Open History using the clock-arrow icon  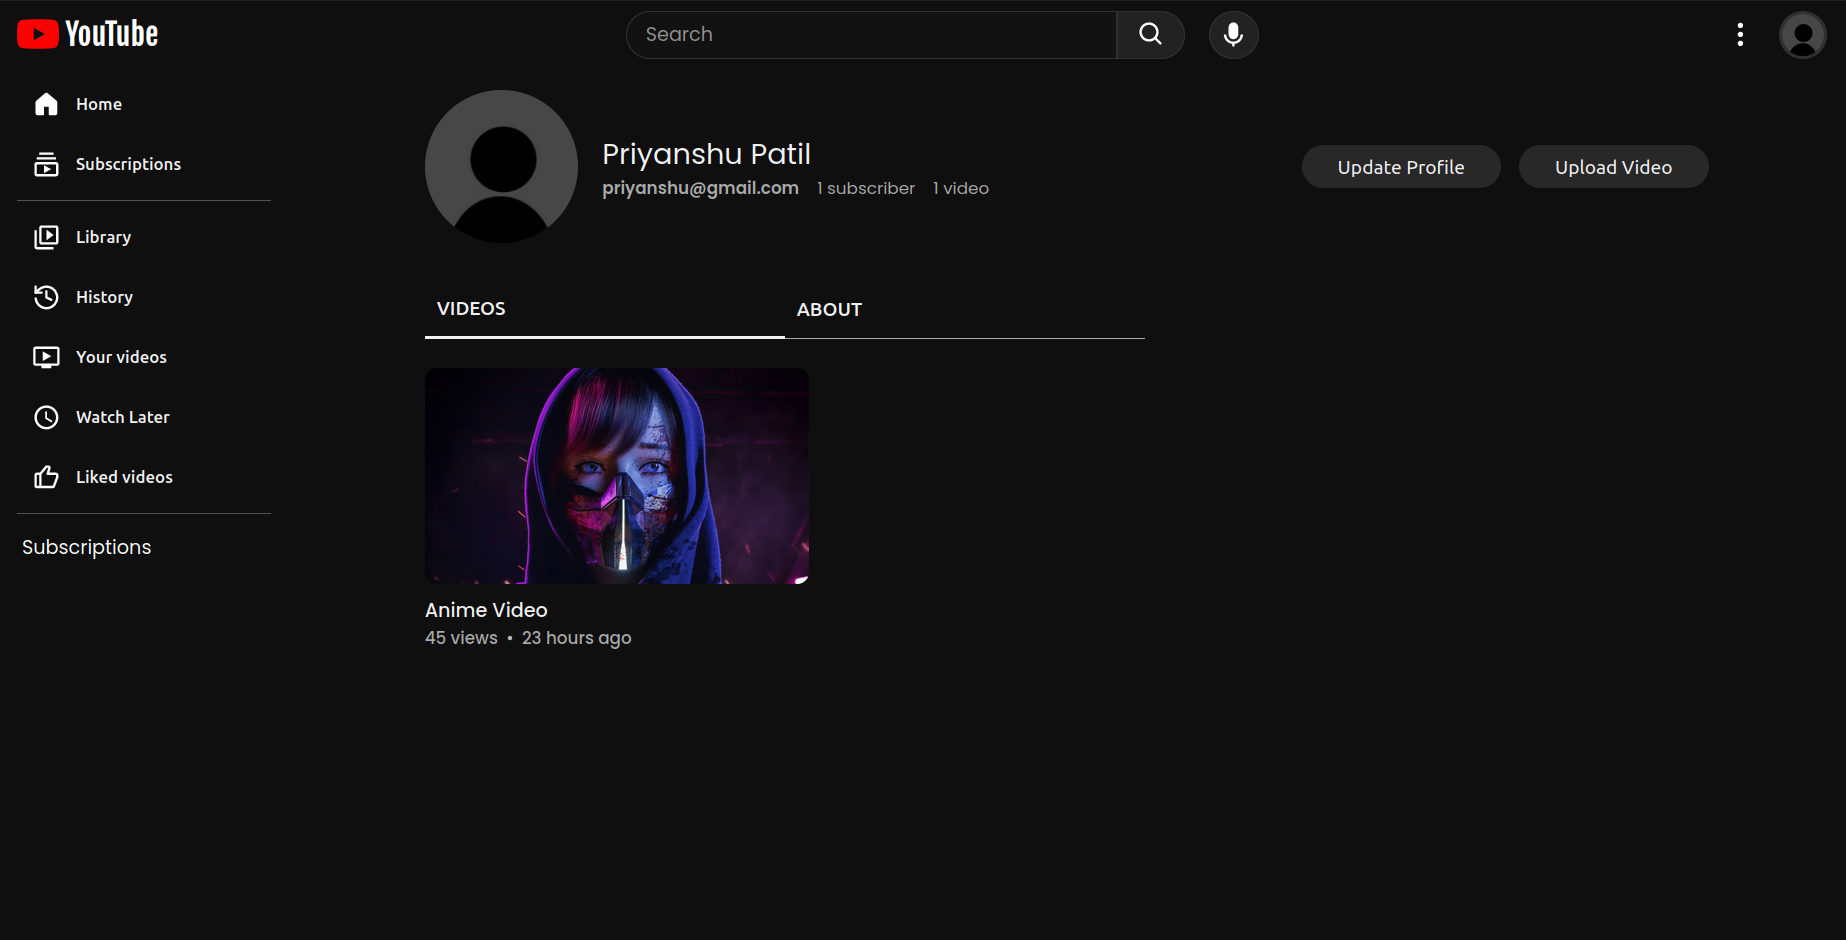[46, 296]
